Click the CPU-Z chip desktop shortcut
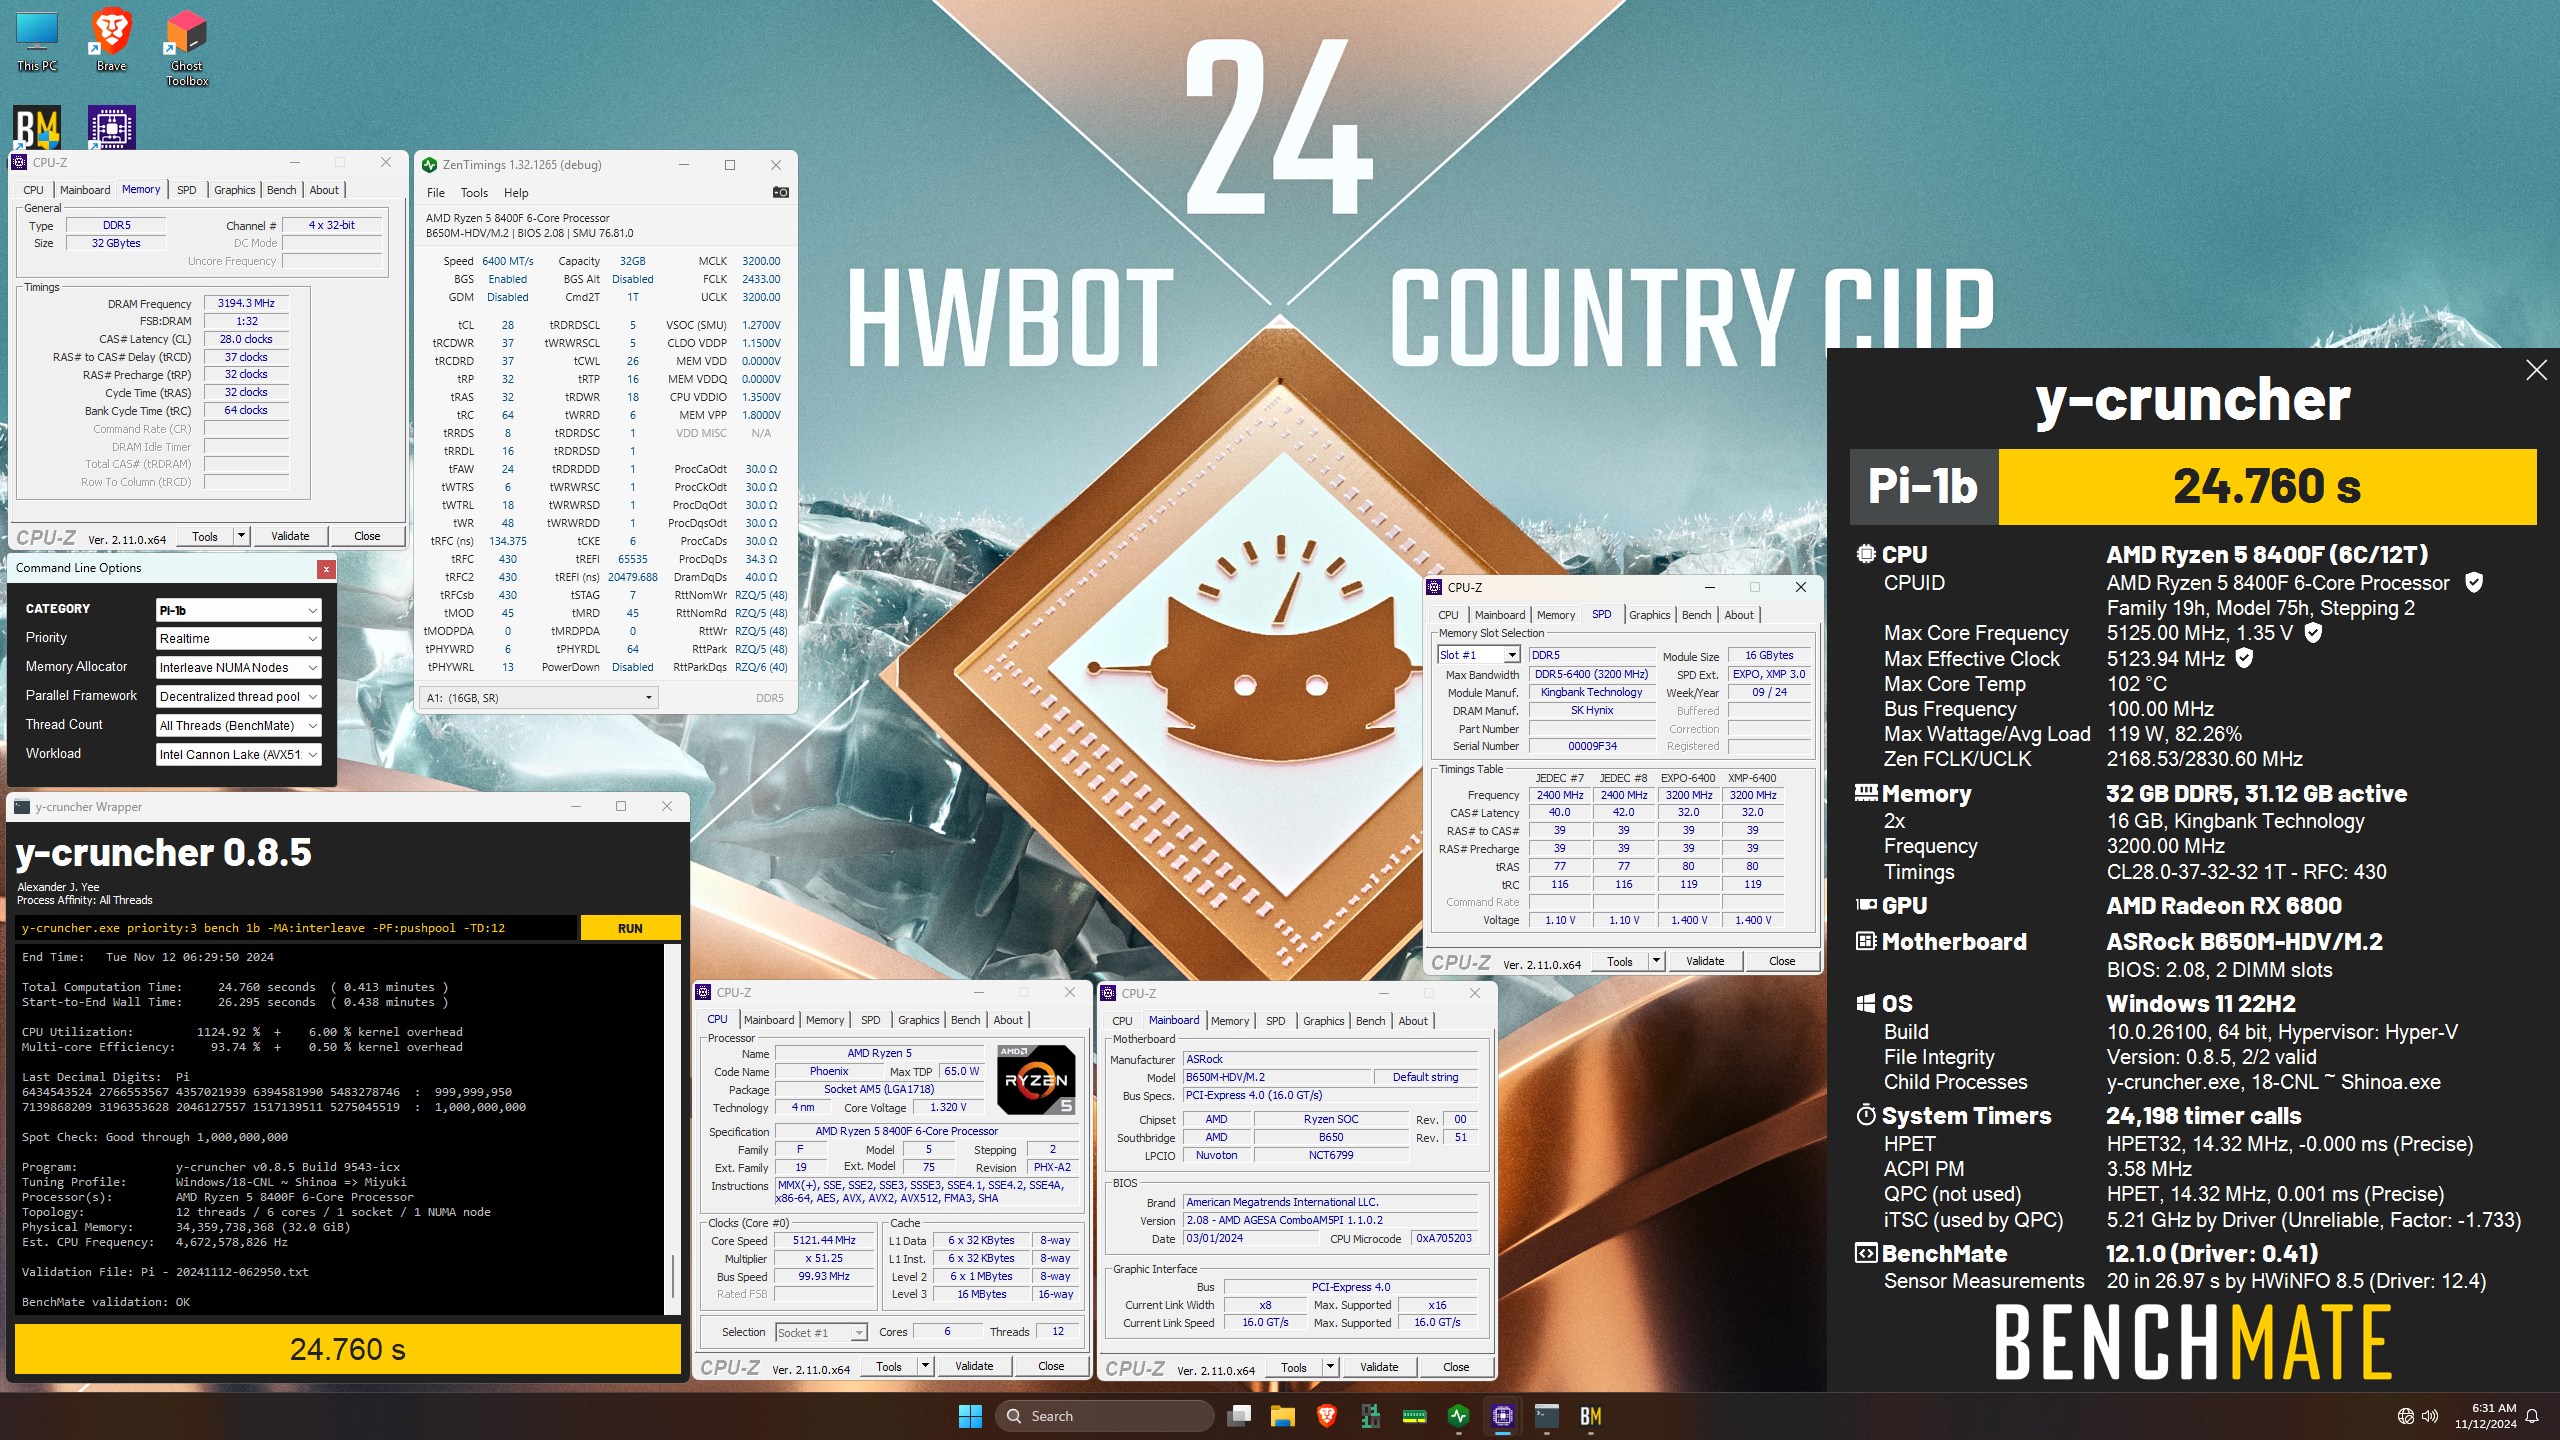This screenshot has width=2560, height=1440. click(x=111, y=128)
